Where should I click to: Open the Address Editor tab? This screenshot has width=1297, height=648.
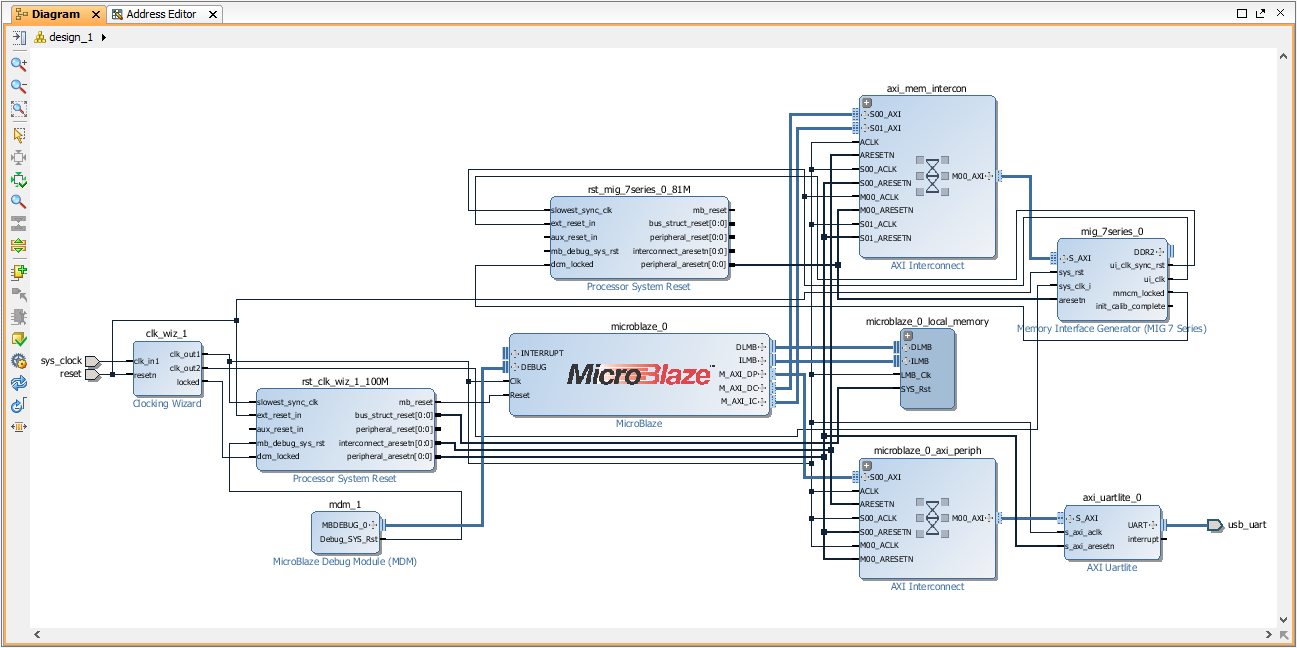pyautogui.click(x=161, y=14)
